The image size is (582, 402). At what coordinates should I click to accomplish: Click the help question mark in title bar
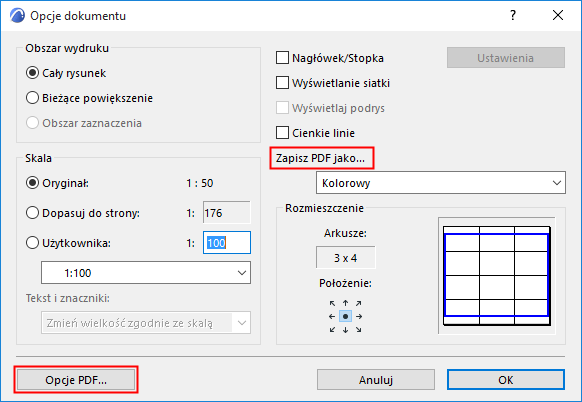513,15
